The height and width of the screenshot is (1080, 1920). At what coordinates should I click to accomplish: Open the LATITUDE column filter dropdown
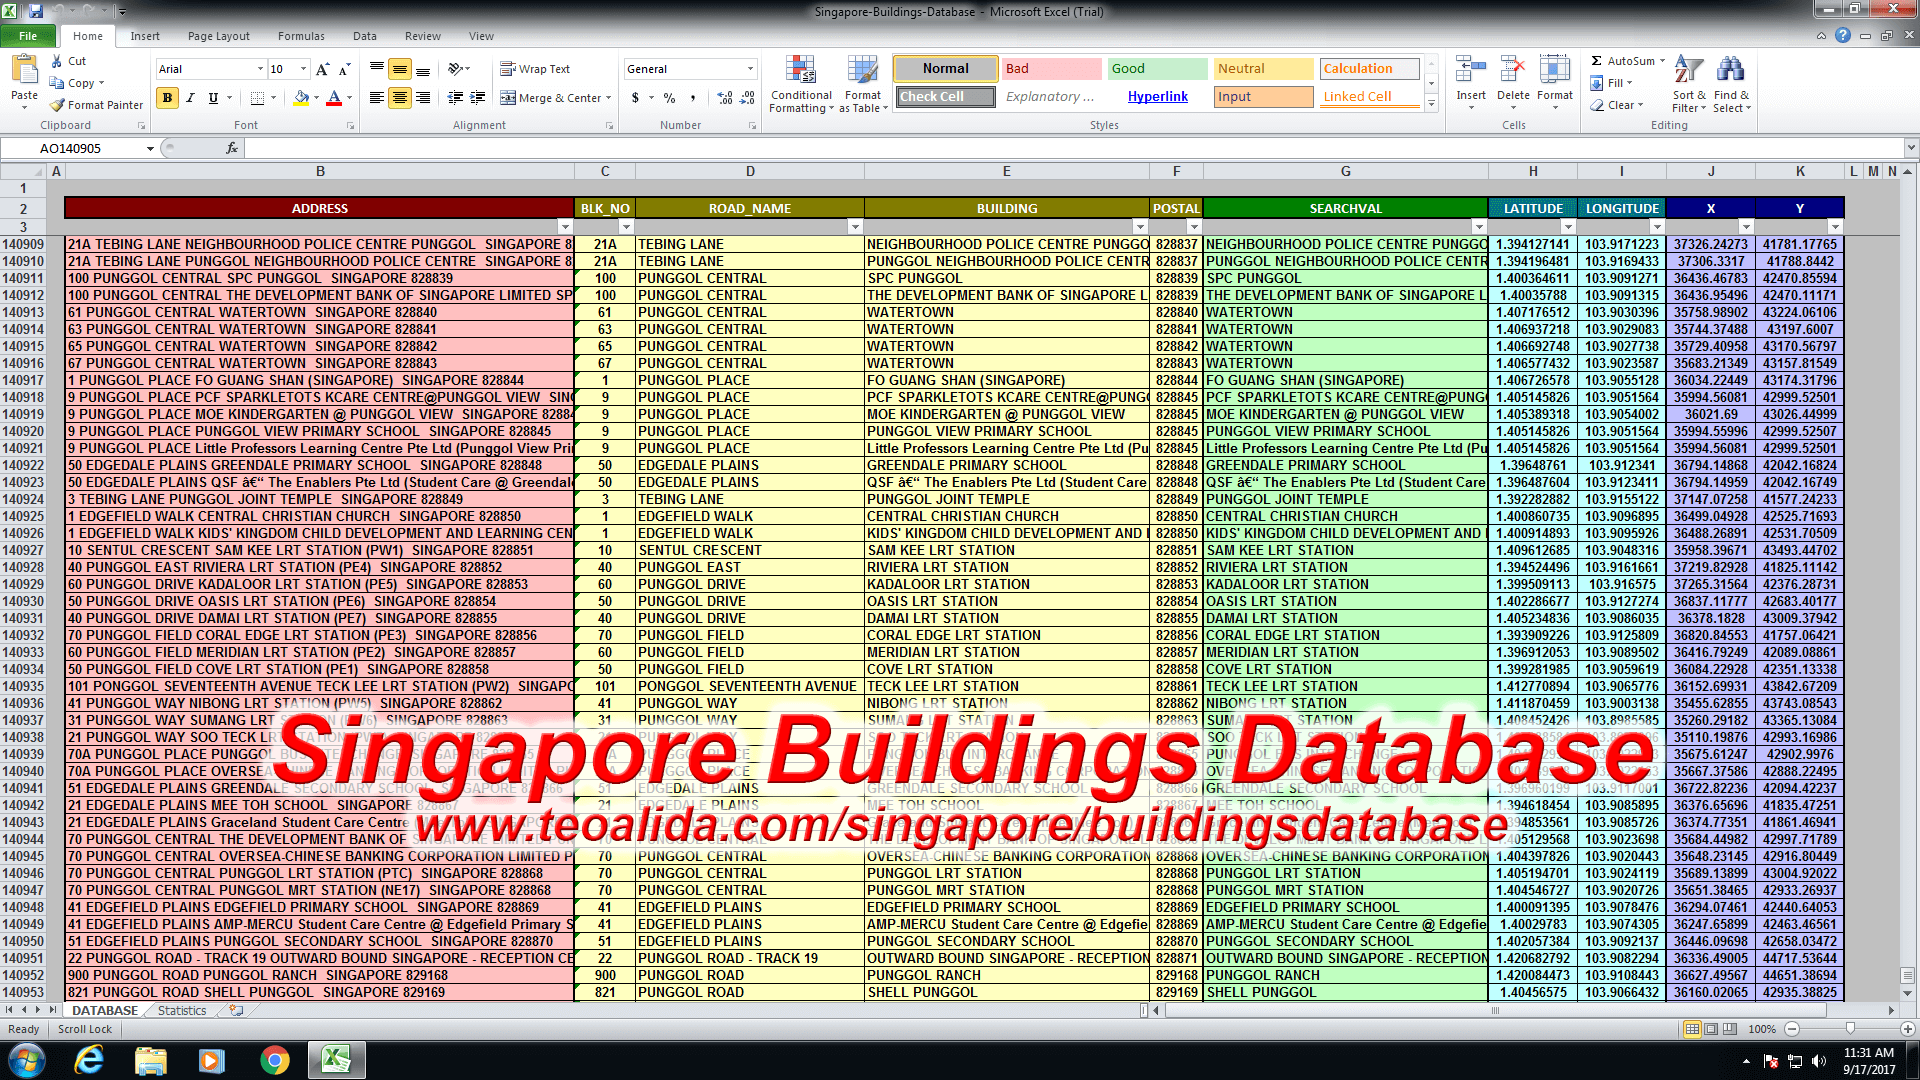1568,227
